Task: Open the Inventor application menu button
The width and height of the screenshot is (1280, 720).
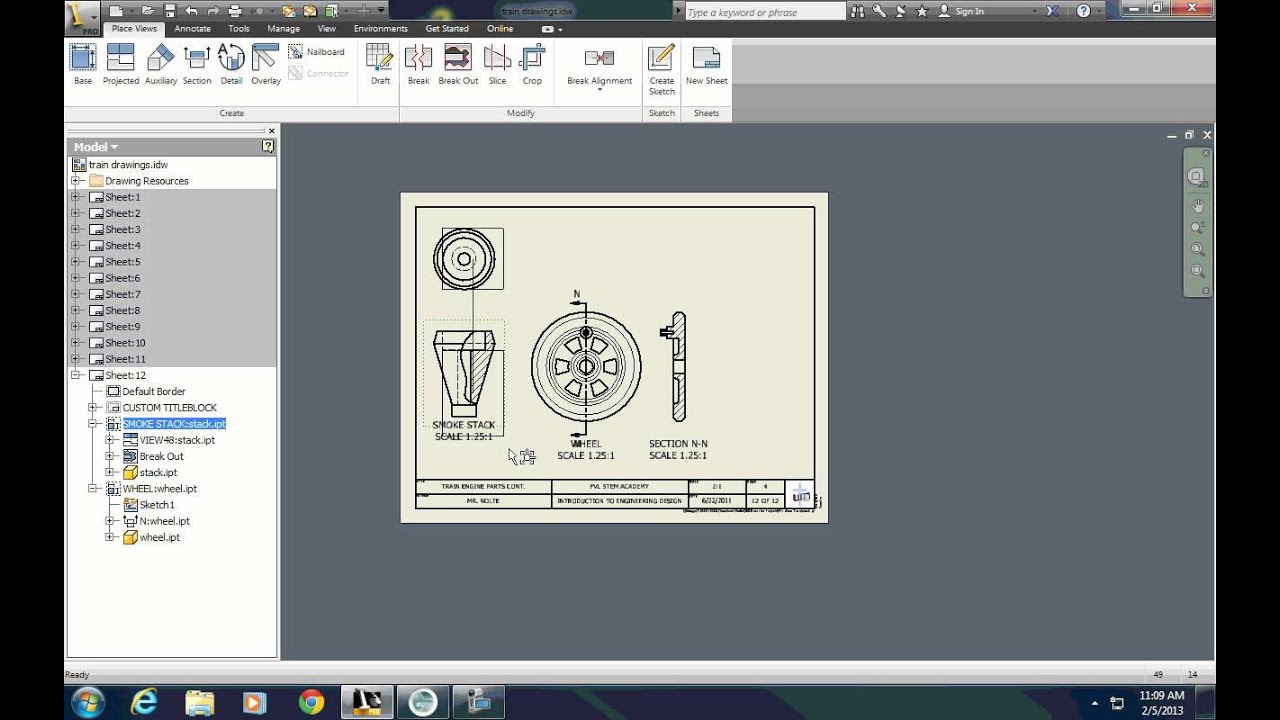Action: click(x=83, y=17)
